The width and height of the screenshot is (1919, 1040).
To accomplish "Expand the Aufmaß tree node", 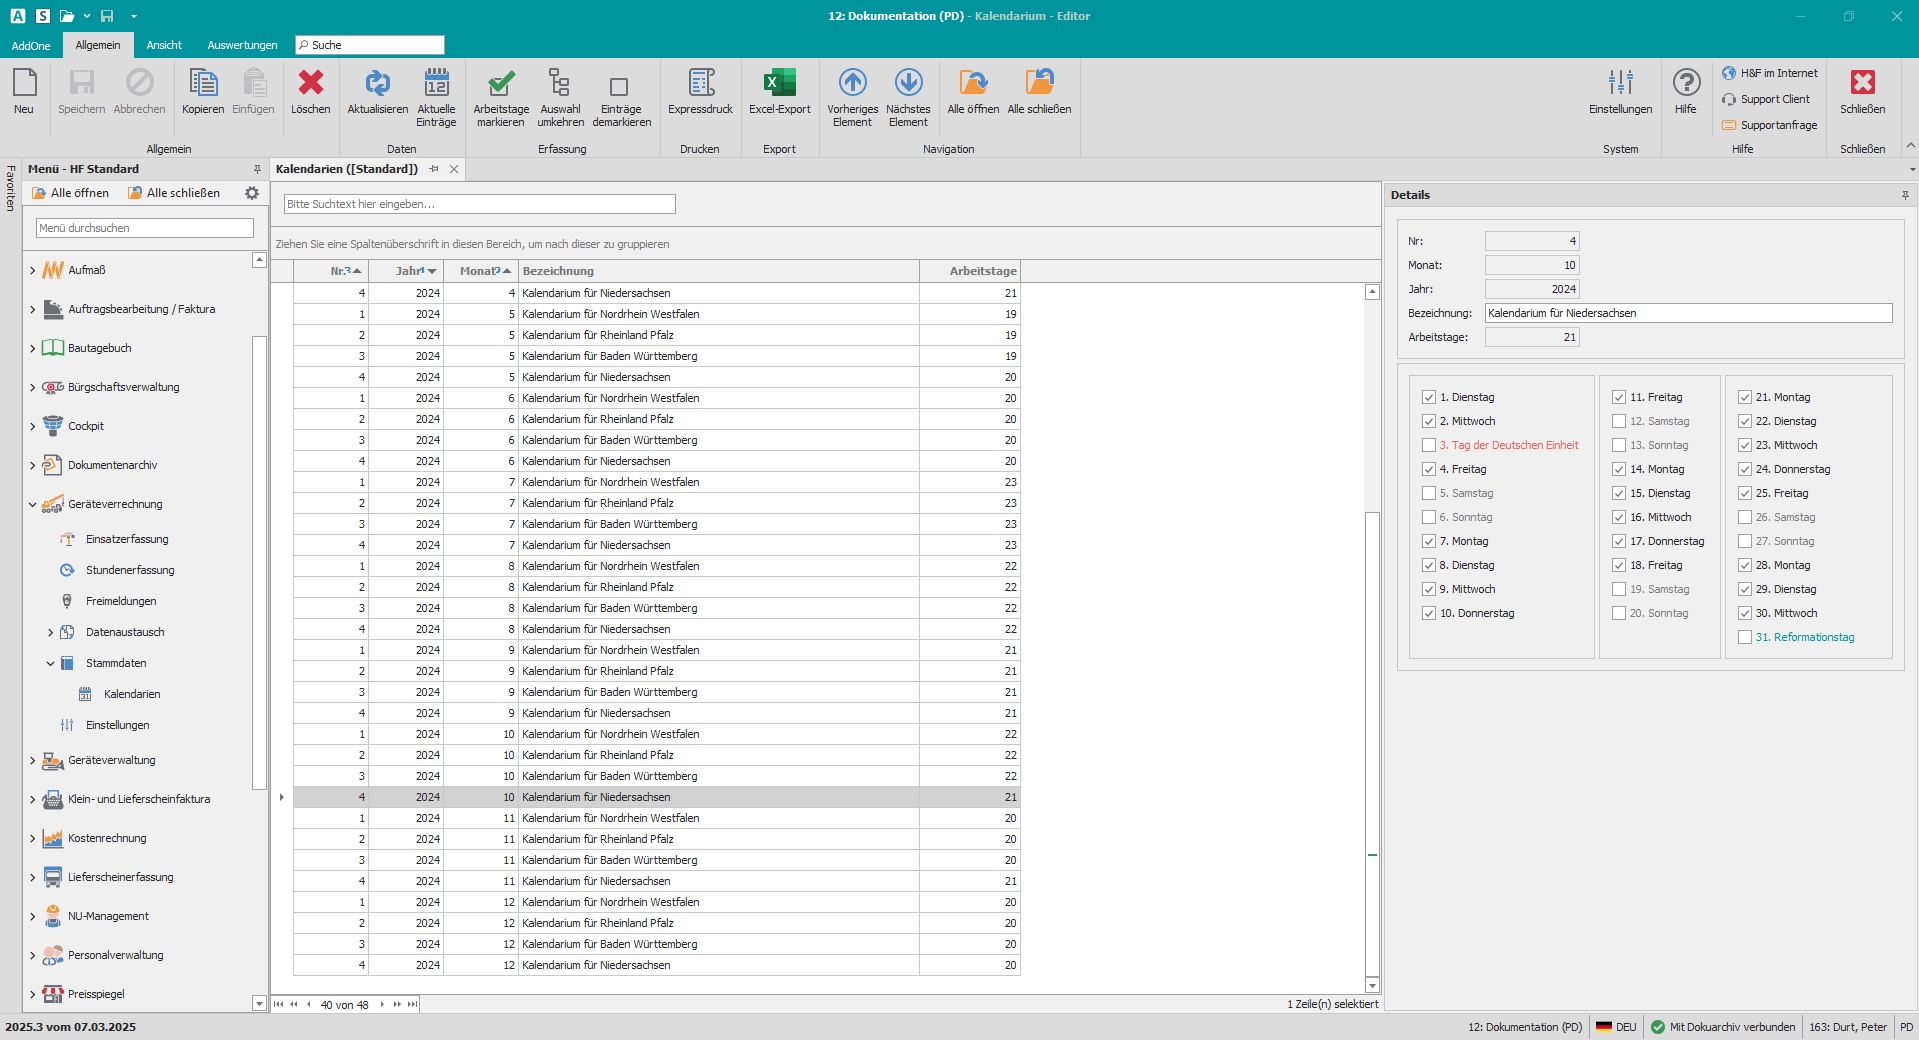I will point(33,270).
